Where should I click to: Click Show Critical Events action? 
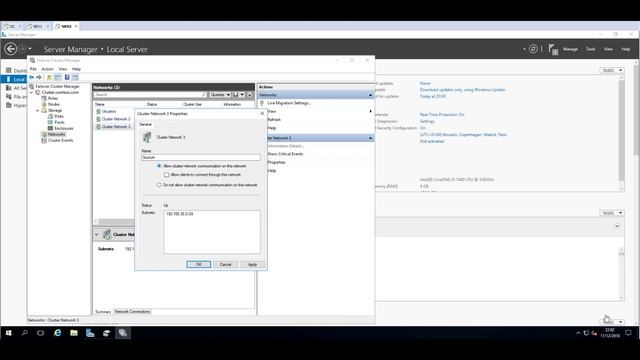pos(285,154)
